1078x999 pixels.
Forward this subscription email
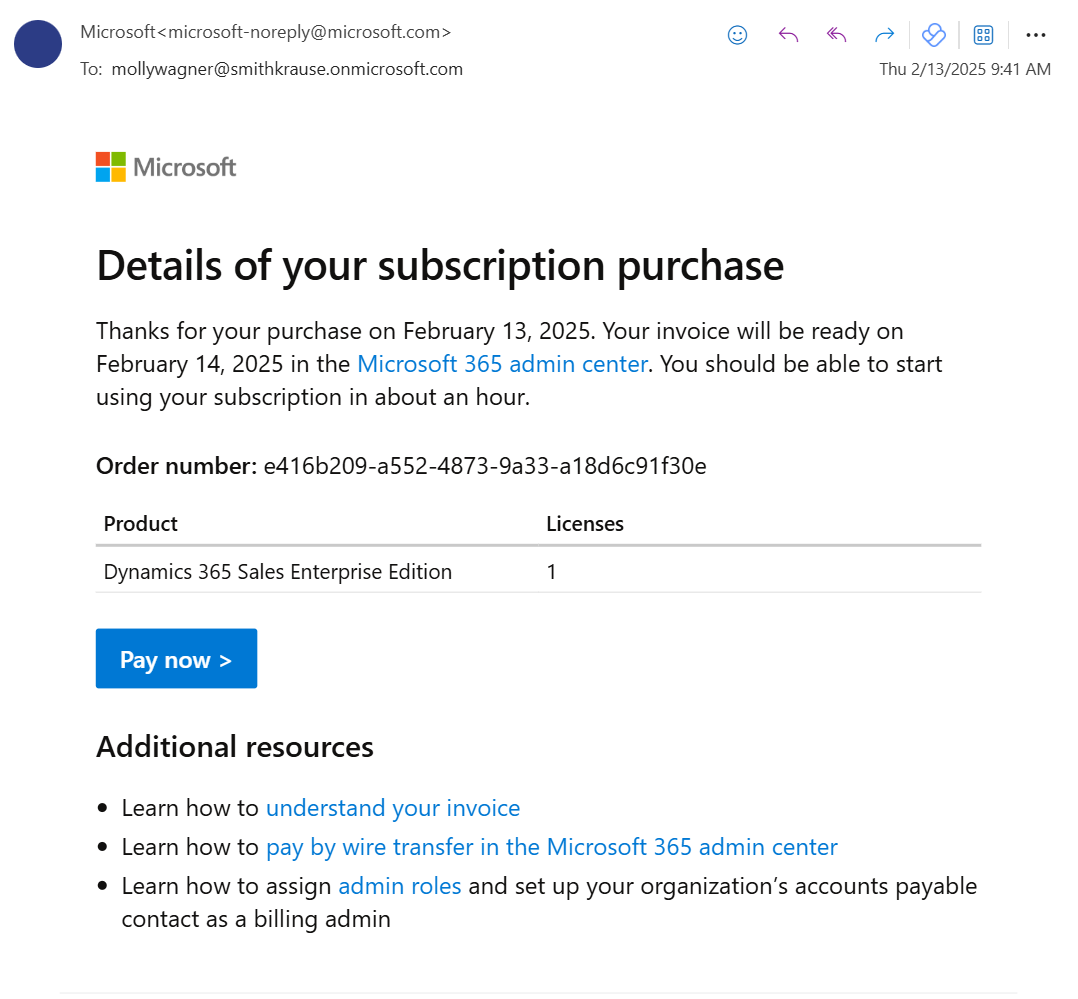coord(884,35)
